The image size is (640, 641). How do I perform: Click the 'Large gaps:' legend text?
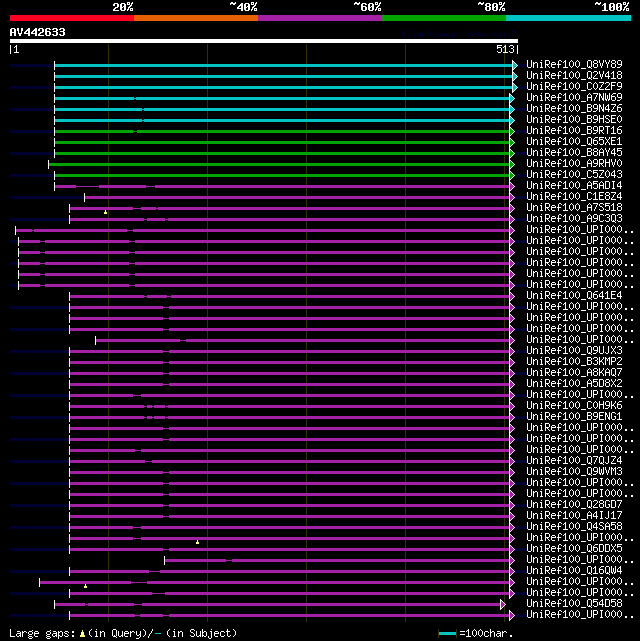[43, 634]
